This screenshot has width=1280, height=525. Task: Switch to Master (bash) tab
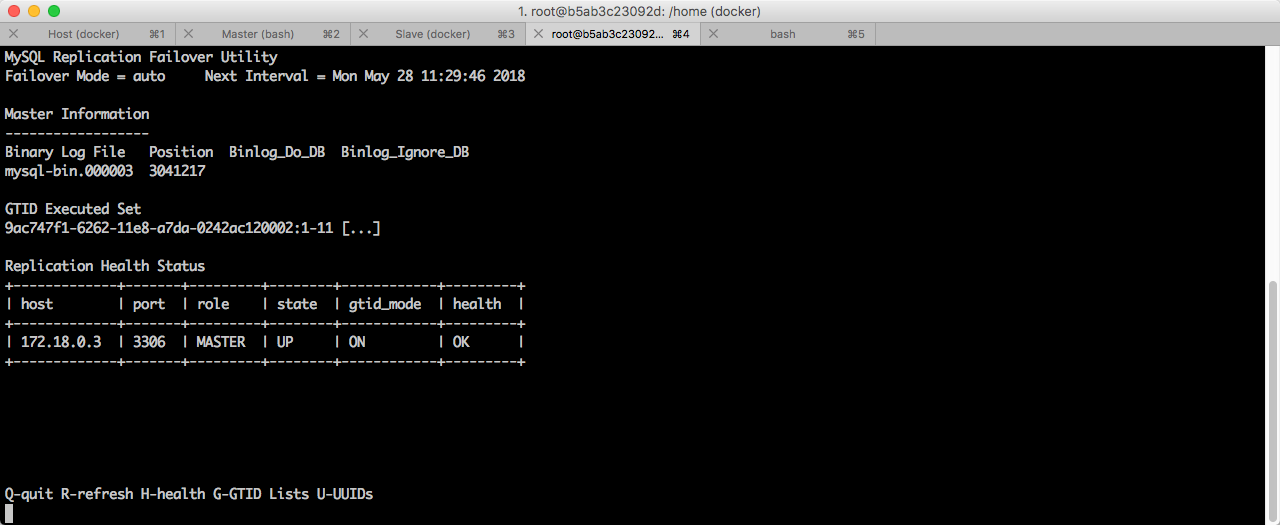point(264,34)
